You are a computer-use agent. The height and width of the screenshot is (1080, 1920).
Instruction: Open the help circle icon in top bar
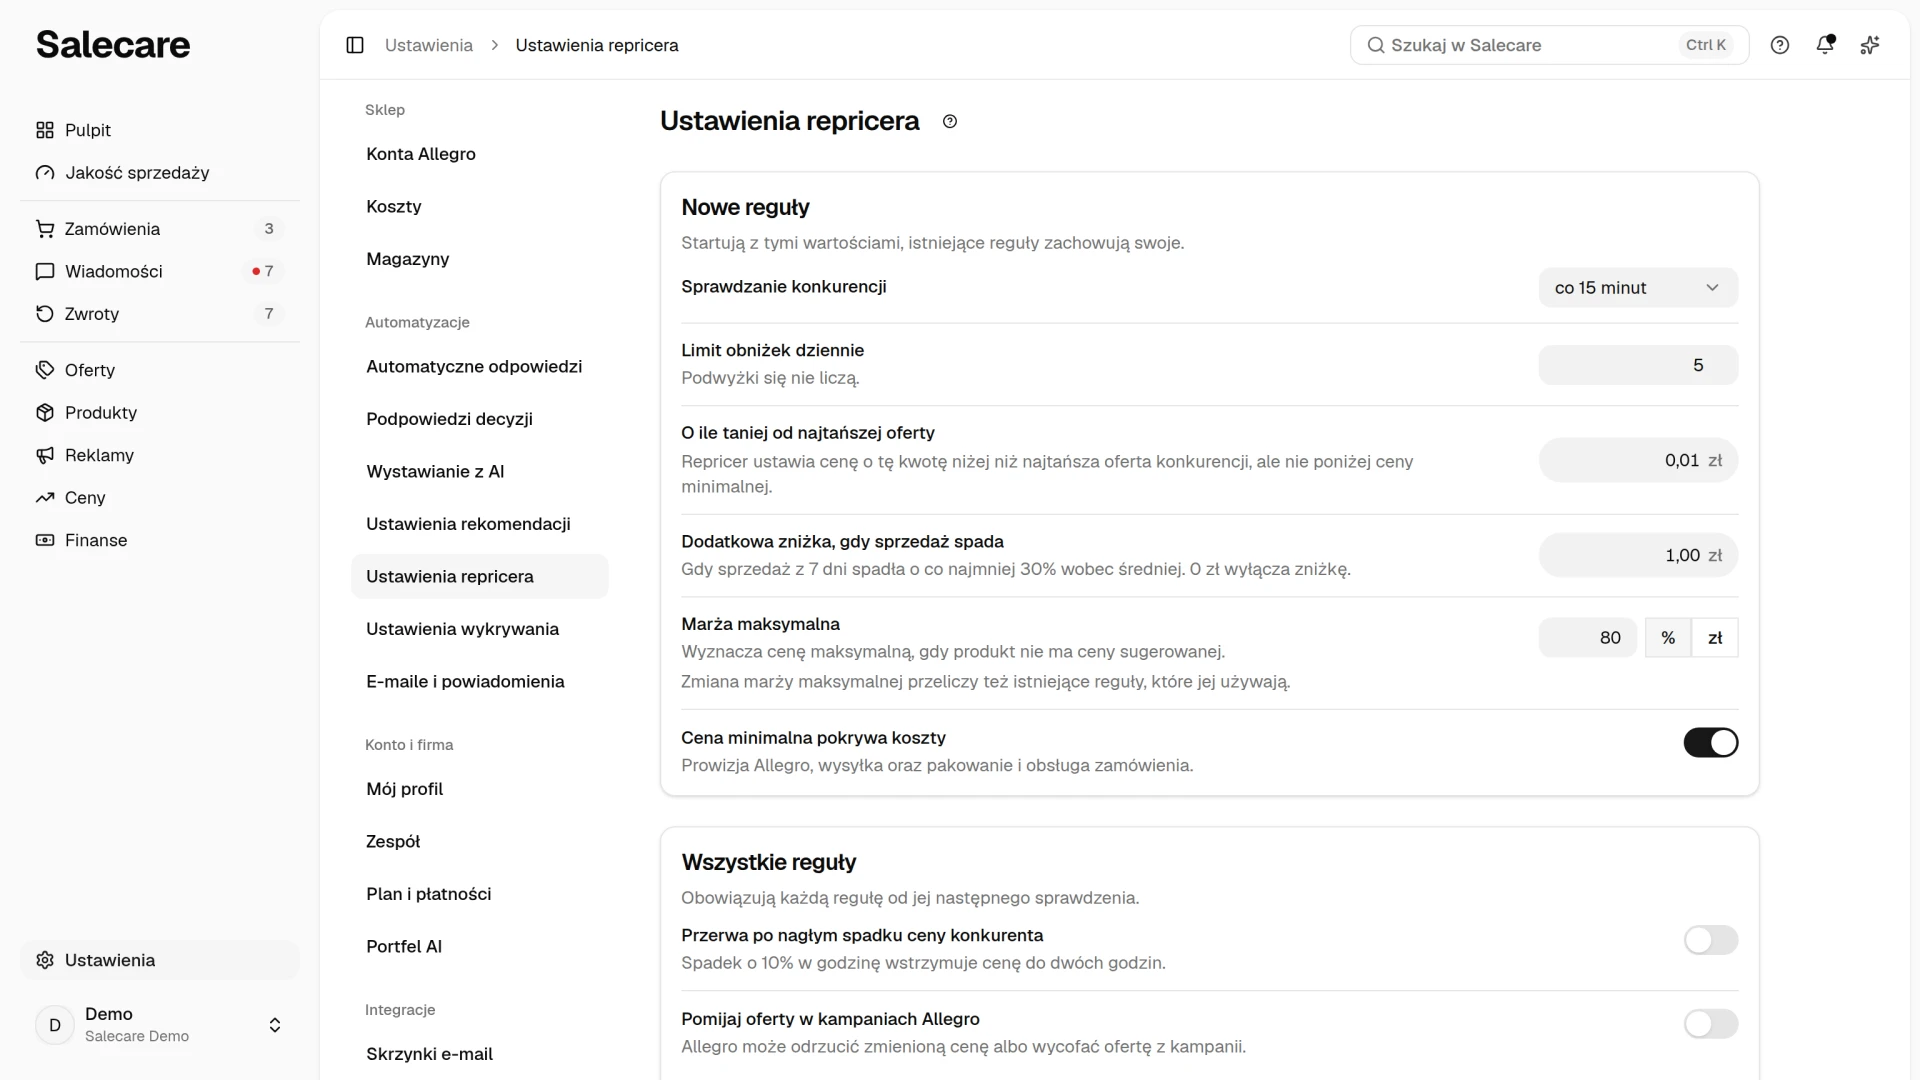point(1780,45)
